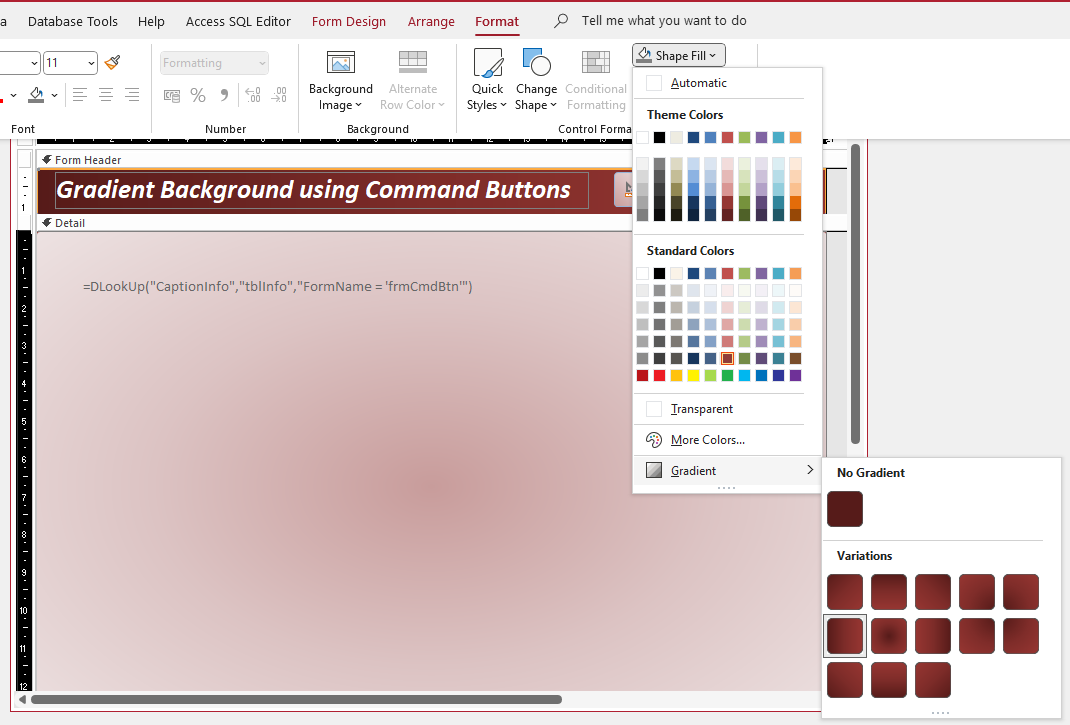Image resolution: width=1070 pixels, height=725 pixels.
Task: Apply percent number format
Action: (x=198, y=95)
